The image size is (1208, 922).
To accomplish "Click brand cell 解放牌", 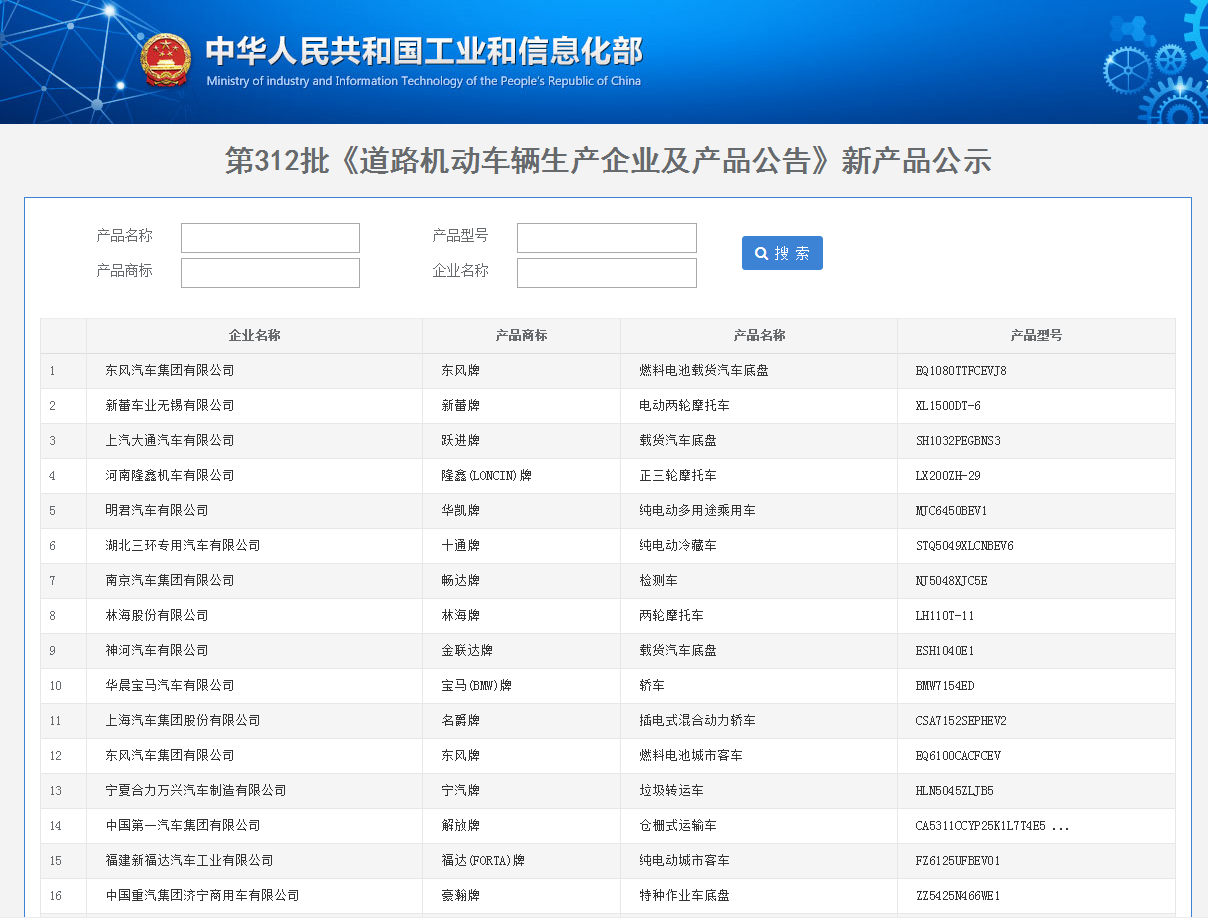I will click(460, 826).
